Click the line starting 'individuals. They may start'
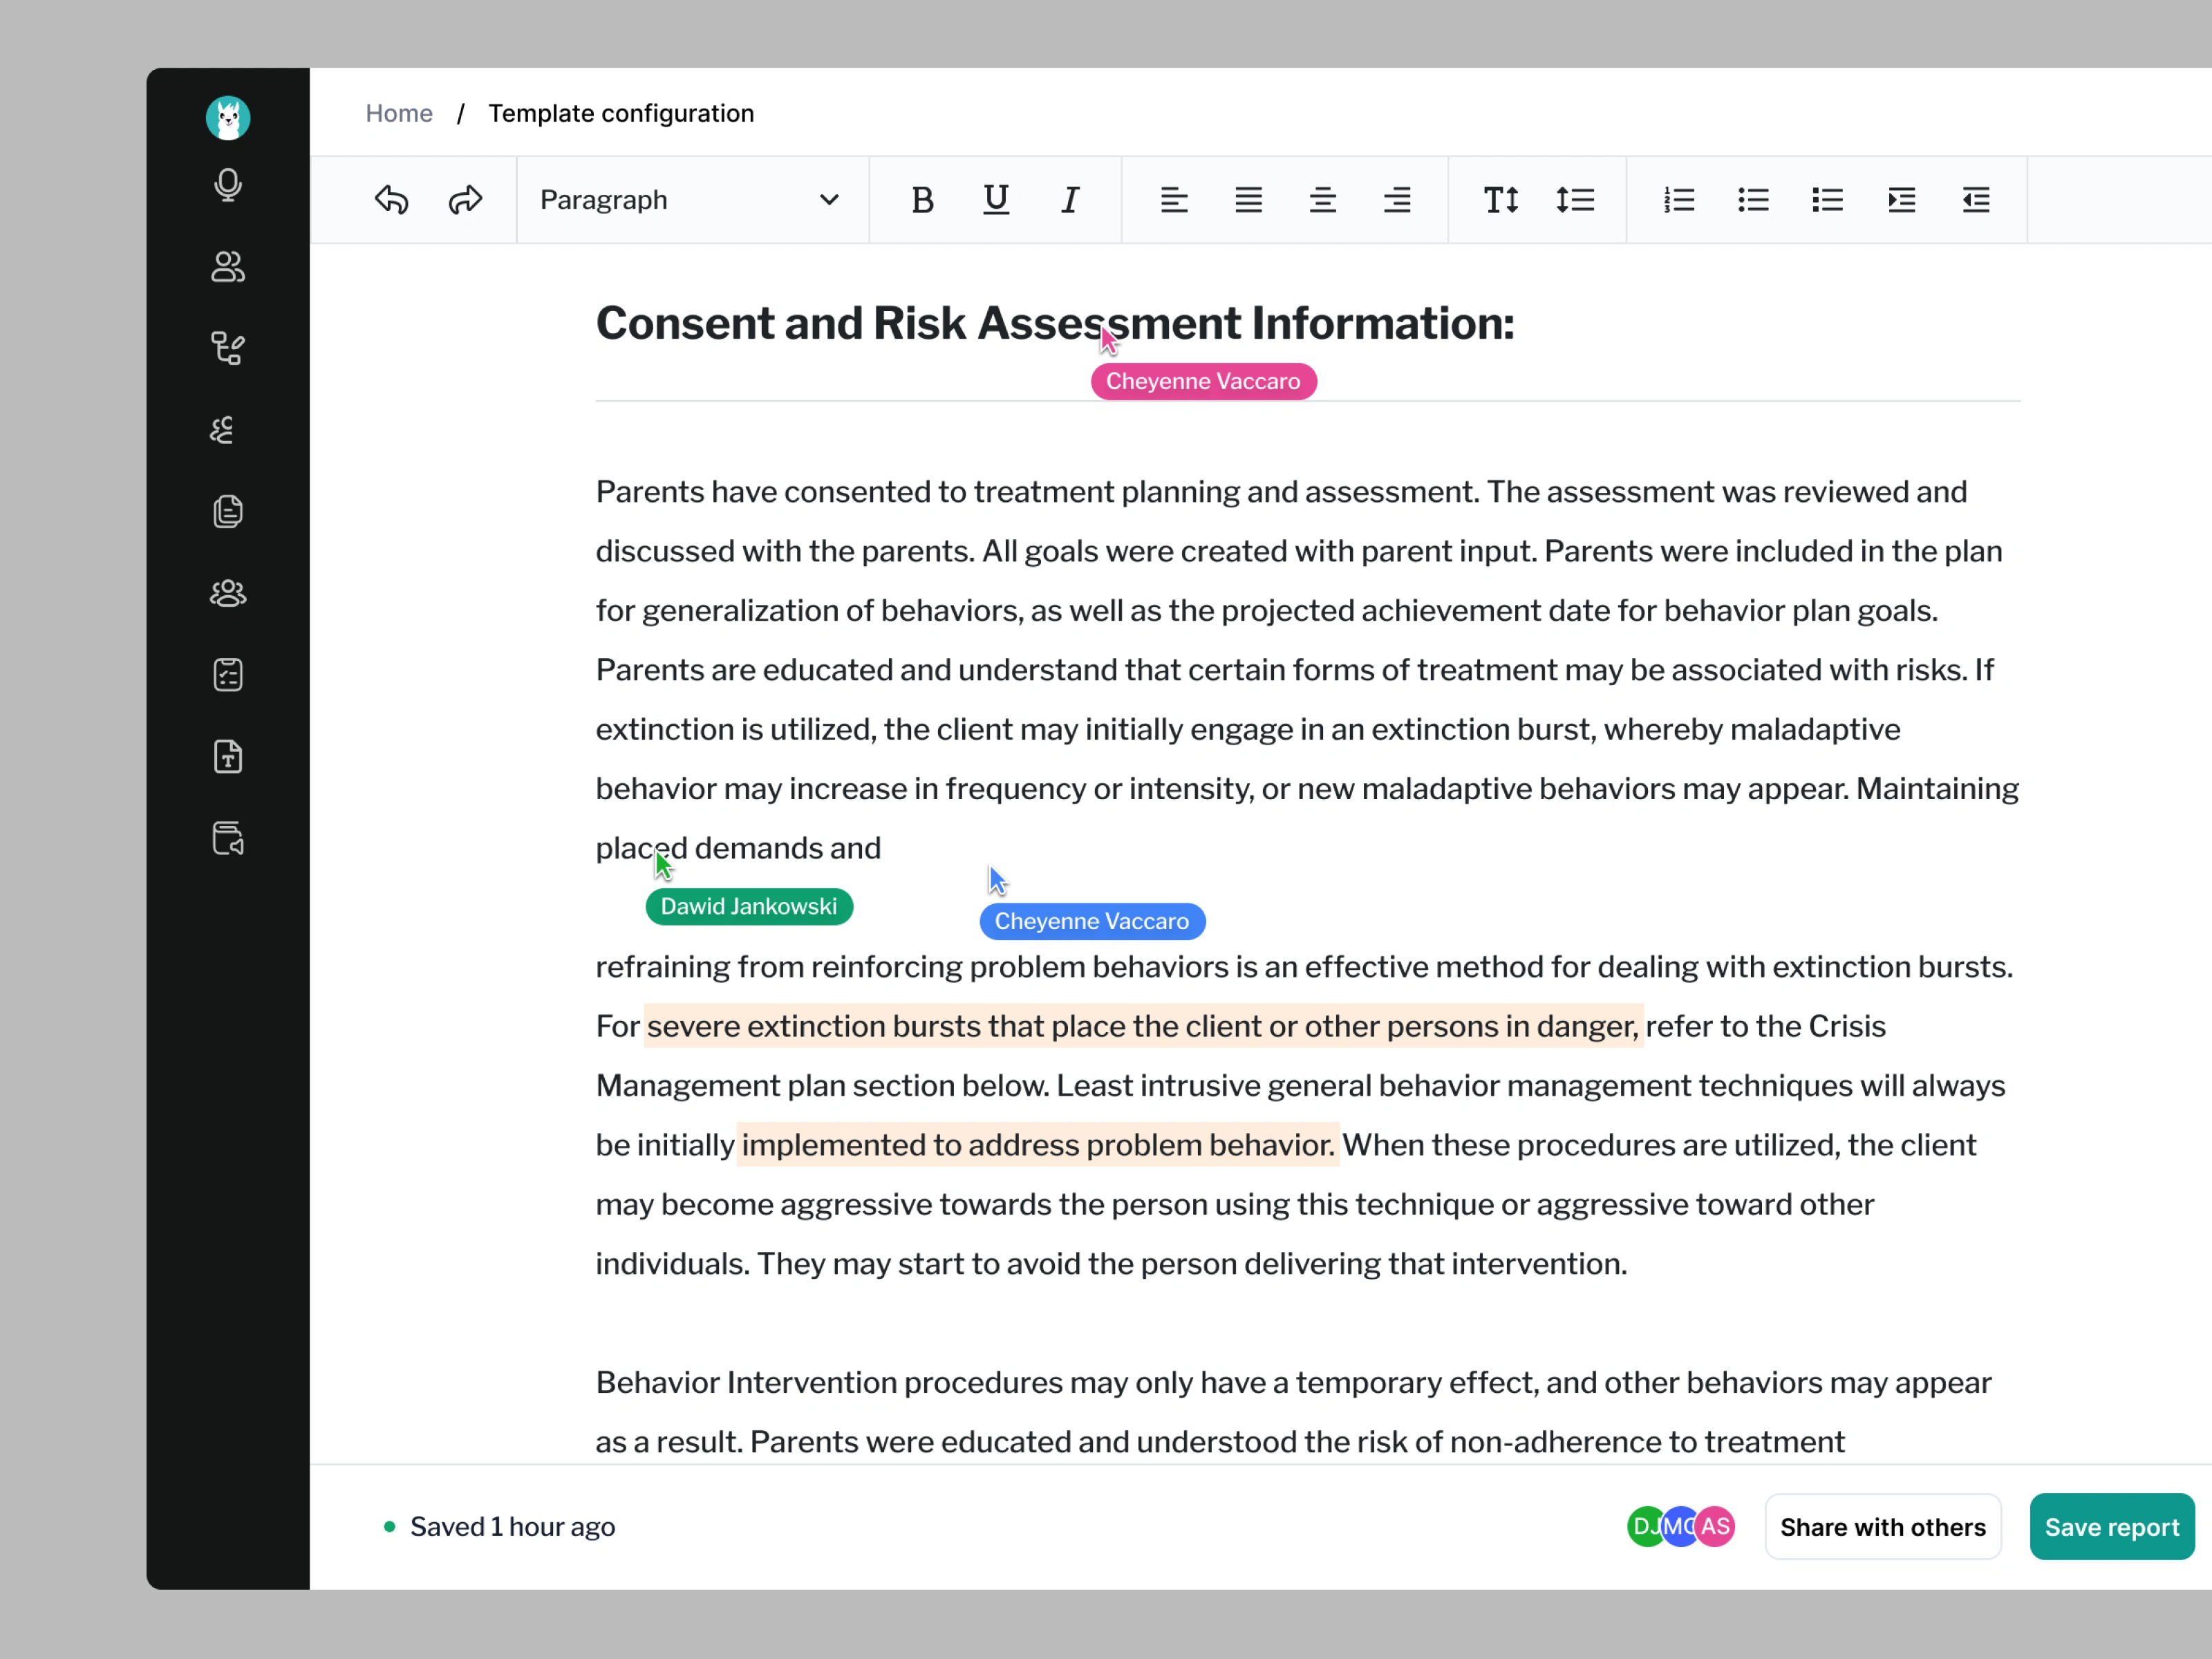2212x1659 pixels. 1111,1264
